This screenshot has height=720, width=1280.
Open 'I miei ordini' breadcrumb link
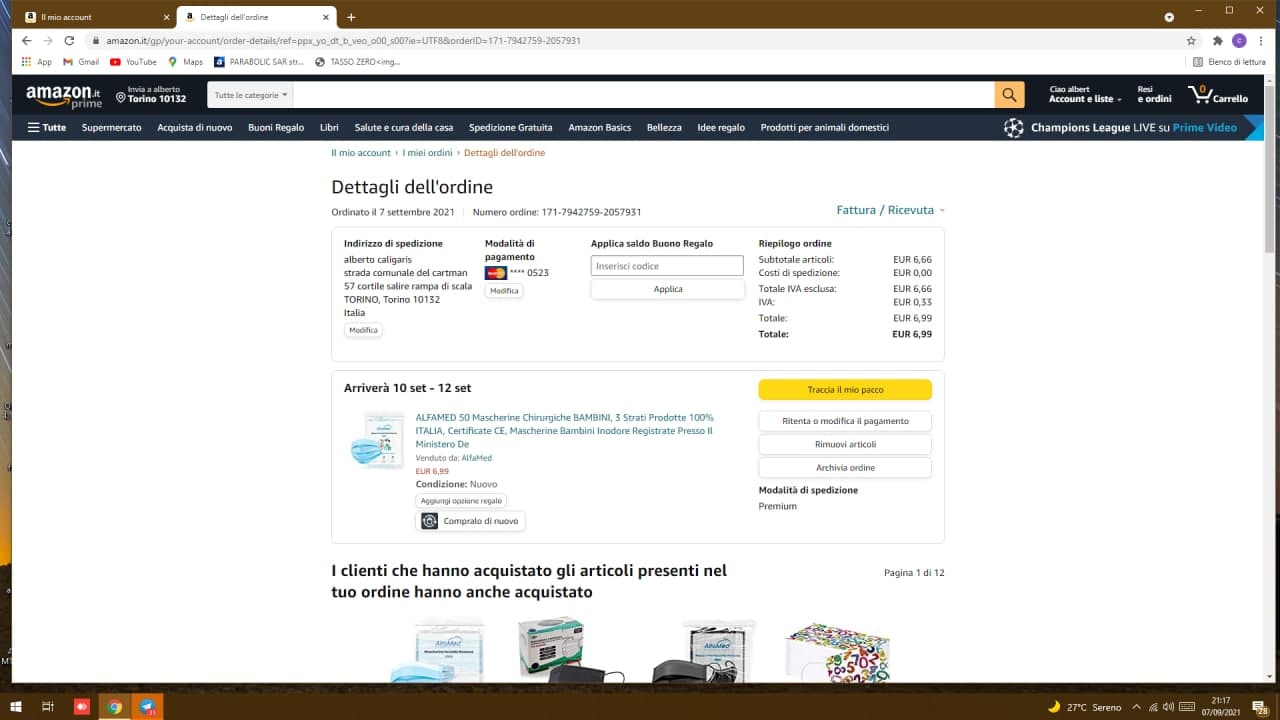point(427,153)
